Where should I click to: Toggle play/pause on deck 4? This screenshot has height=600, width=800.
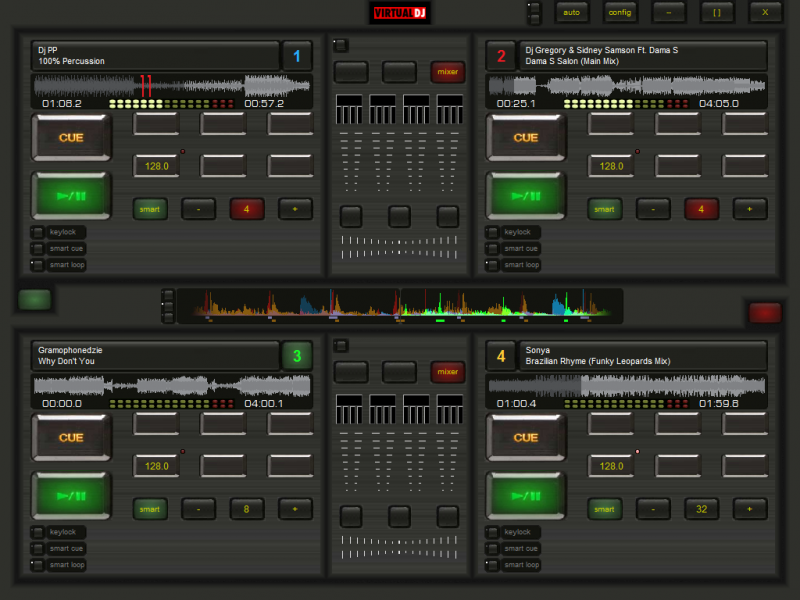coord(526,495)
